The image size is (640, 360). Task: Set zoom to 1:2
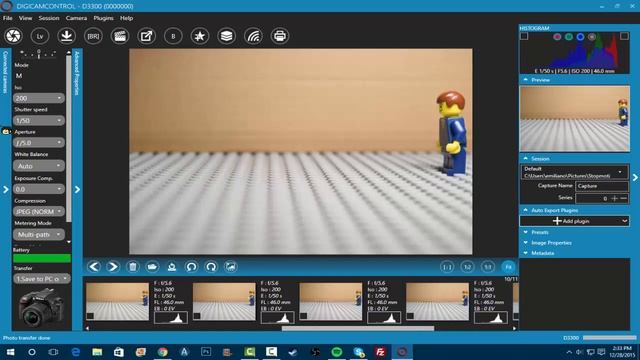467,267
